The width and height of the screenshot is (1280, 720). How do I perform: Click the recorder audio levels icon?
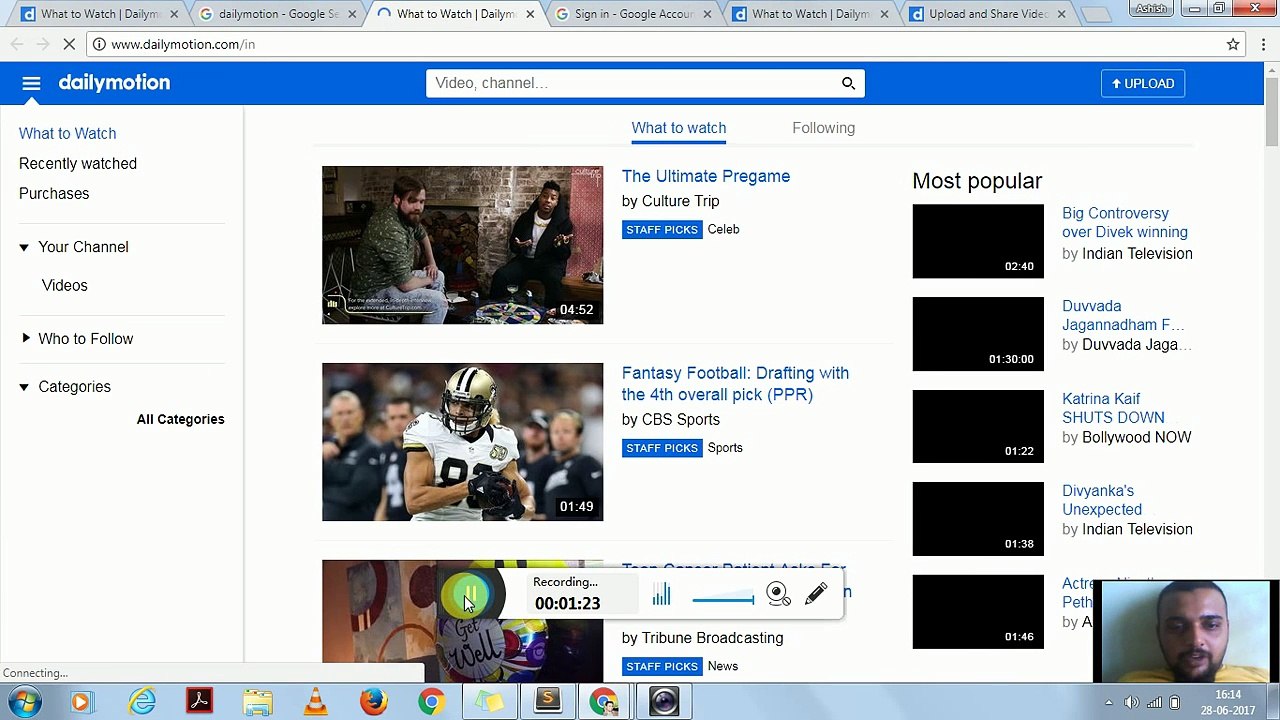661,596
